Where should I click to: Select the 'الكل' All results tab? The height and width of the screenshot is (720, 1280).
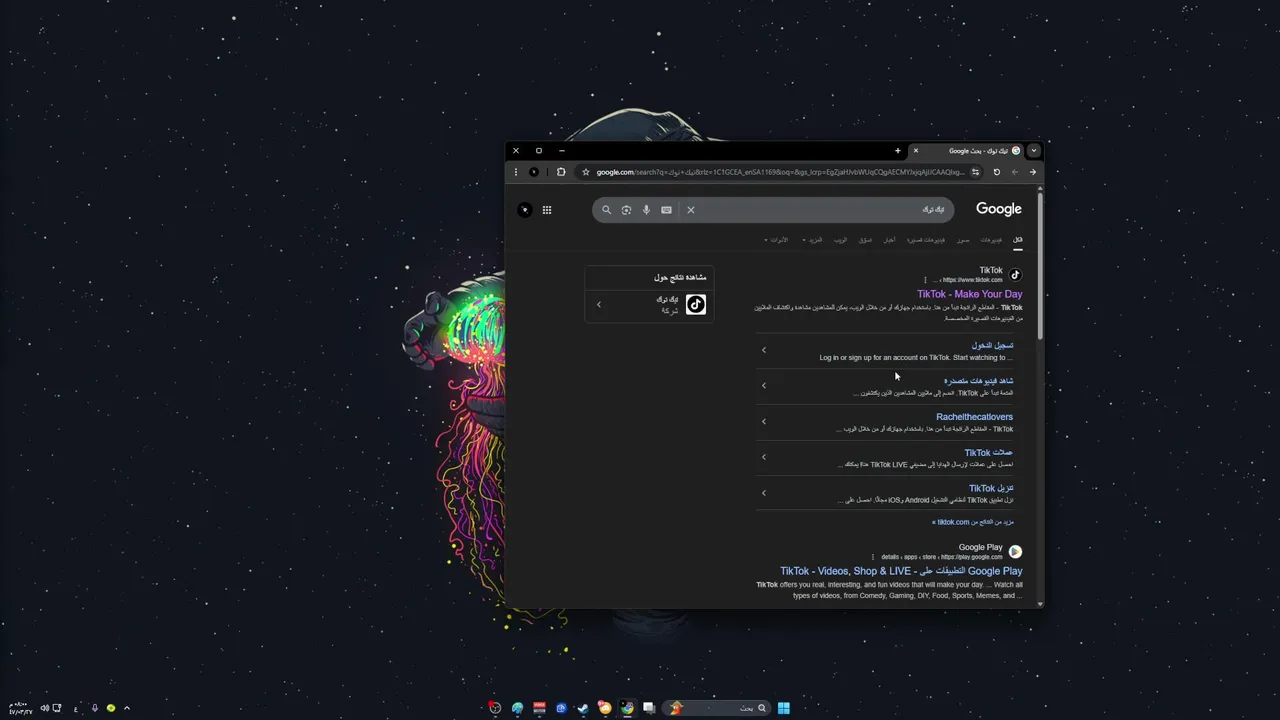pos(1017,240)
